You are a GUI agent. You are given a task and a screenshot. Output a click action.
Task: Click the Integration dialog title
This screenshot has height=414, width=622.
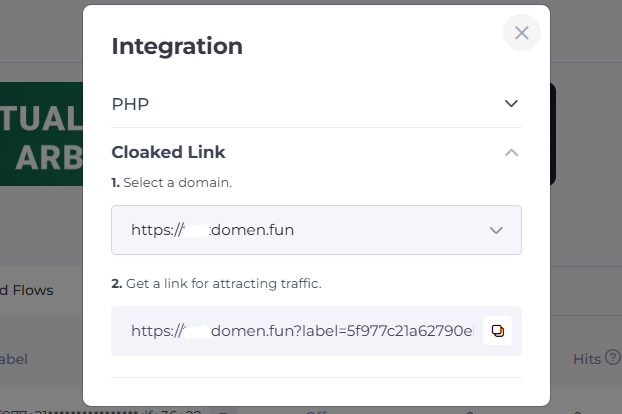(x=177, y=46)
